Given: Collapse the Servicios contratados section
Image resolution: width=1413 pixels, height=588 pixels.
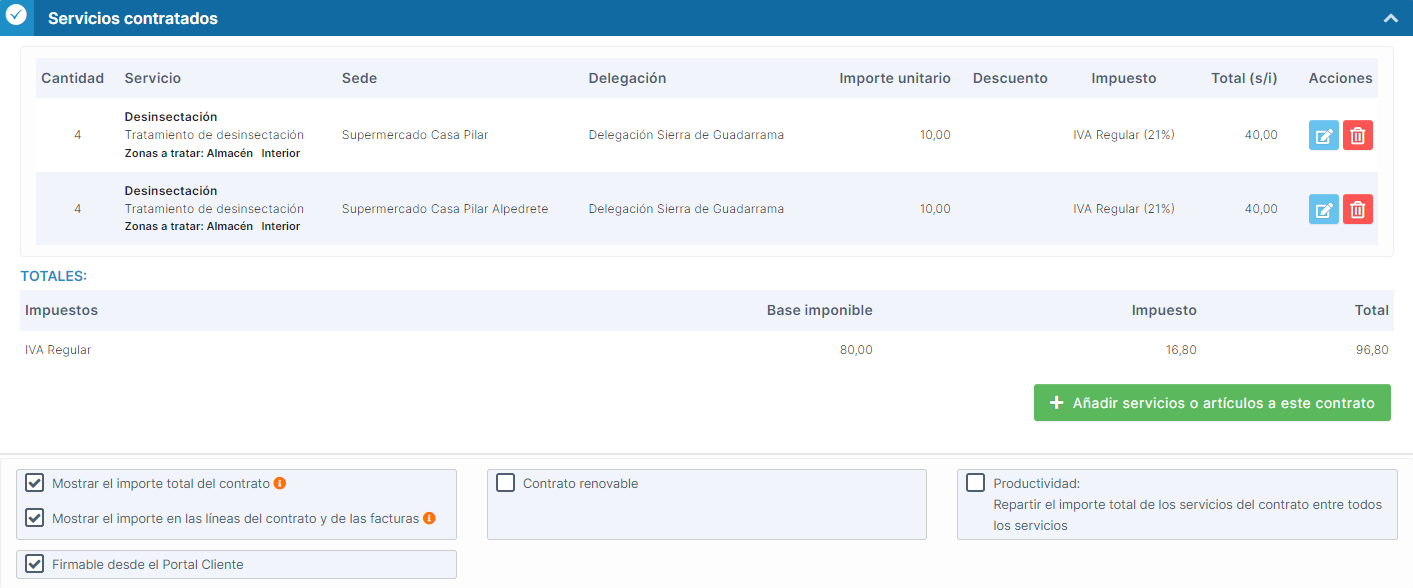Looking at the screenshot, I should point(1390,18).
